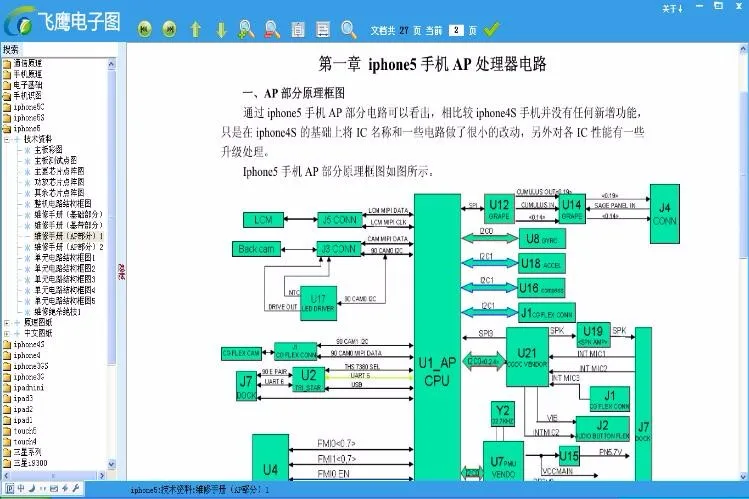Open 其余芯片点阵图 document
749x499 pixels.
tap(59, 193)
